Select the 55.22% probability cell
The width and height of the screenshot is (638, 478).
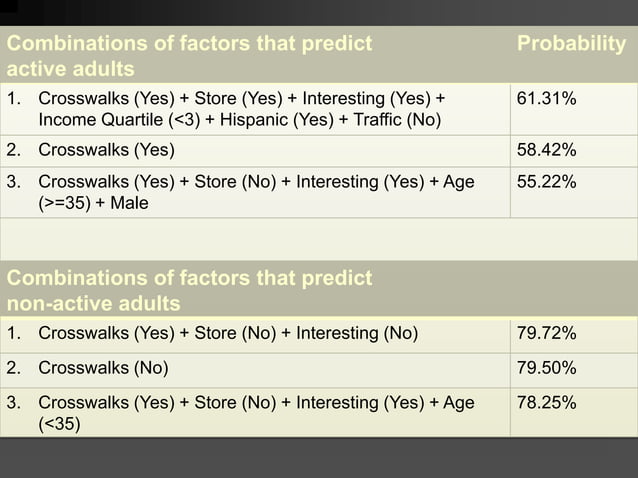546,182
